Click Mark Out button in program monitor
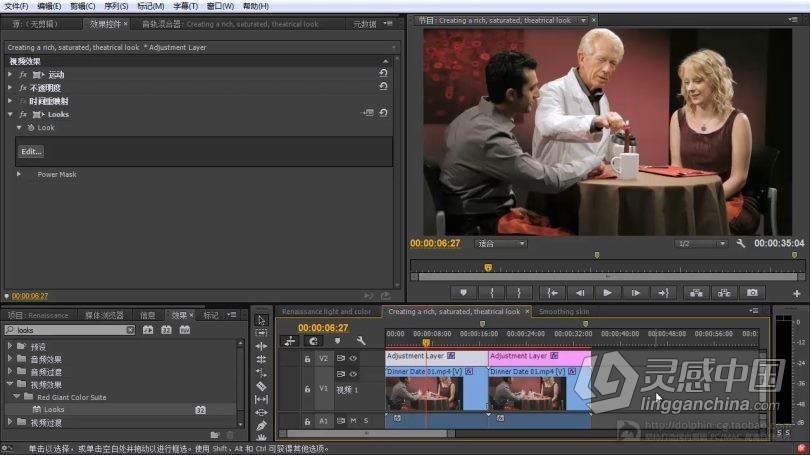 [x=519, y=293]
